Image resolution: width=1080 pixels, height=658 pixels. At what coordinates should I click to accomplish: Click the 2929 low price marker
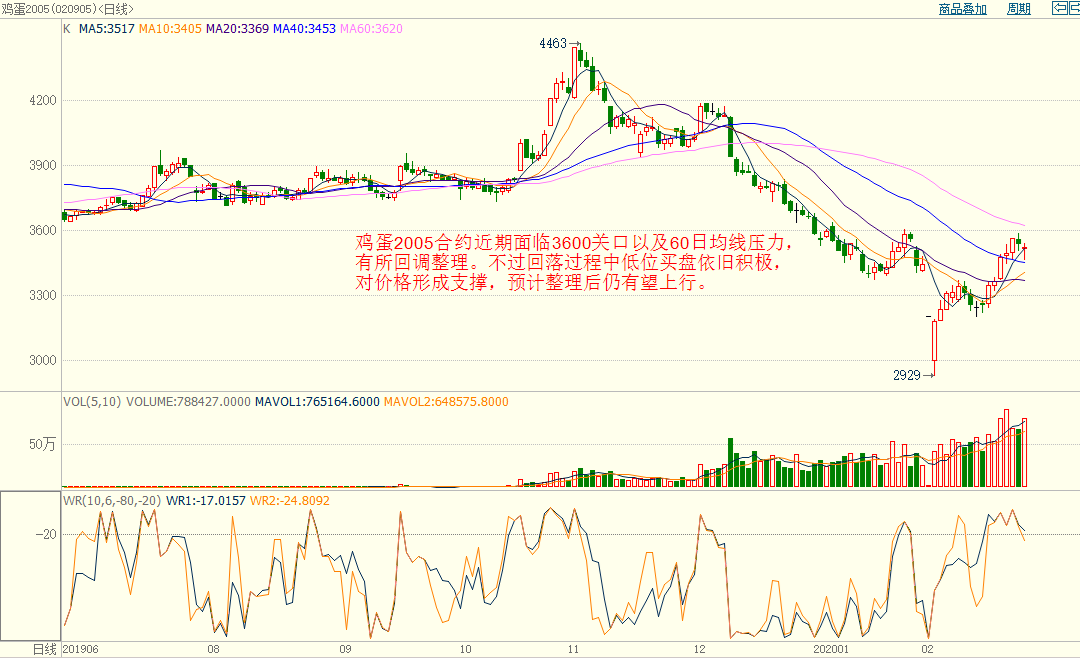(906, 375)
